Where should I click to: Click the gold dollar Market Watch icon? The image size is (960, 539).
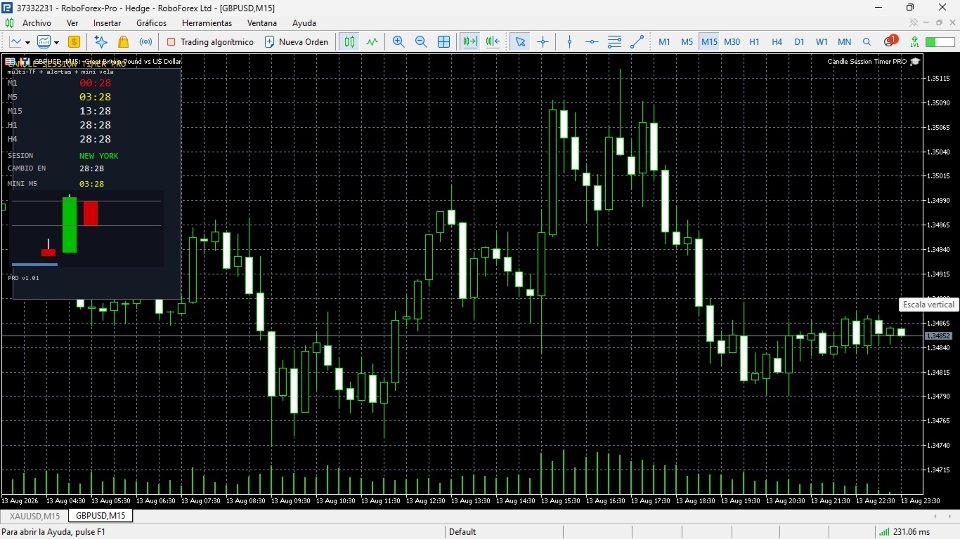[74, 42]
